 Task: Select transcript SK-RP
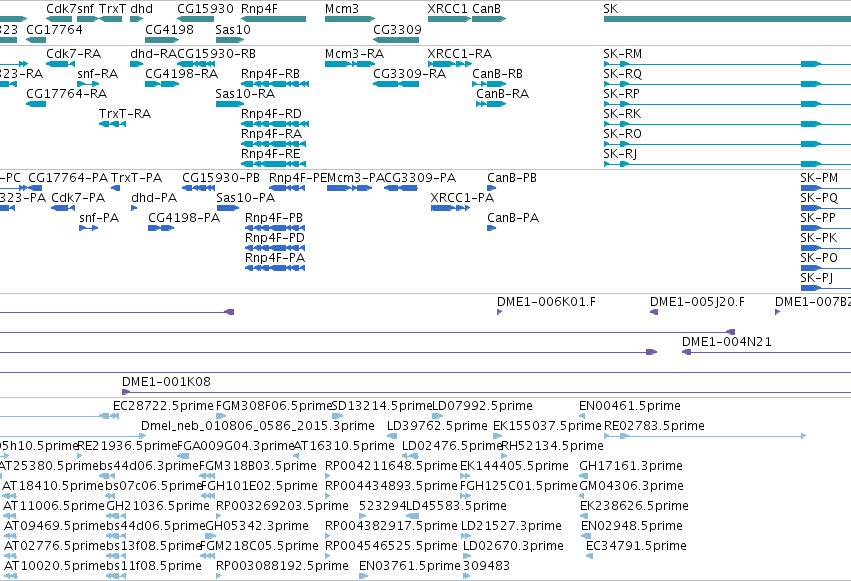[x=621, y=94]
